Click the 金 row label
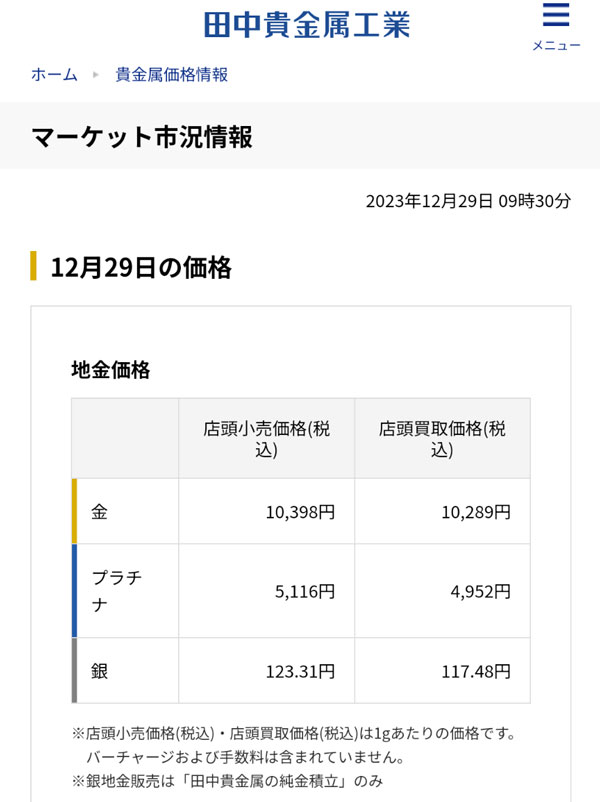This screenshot has height=802, width=600. [99, 511]
